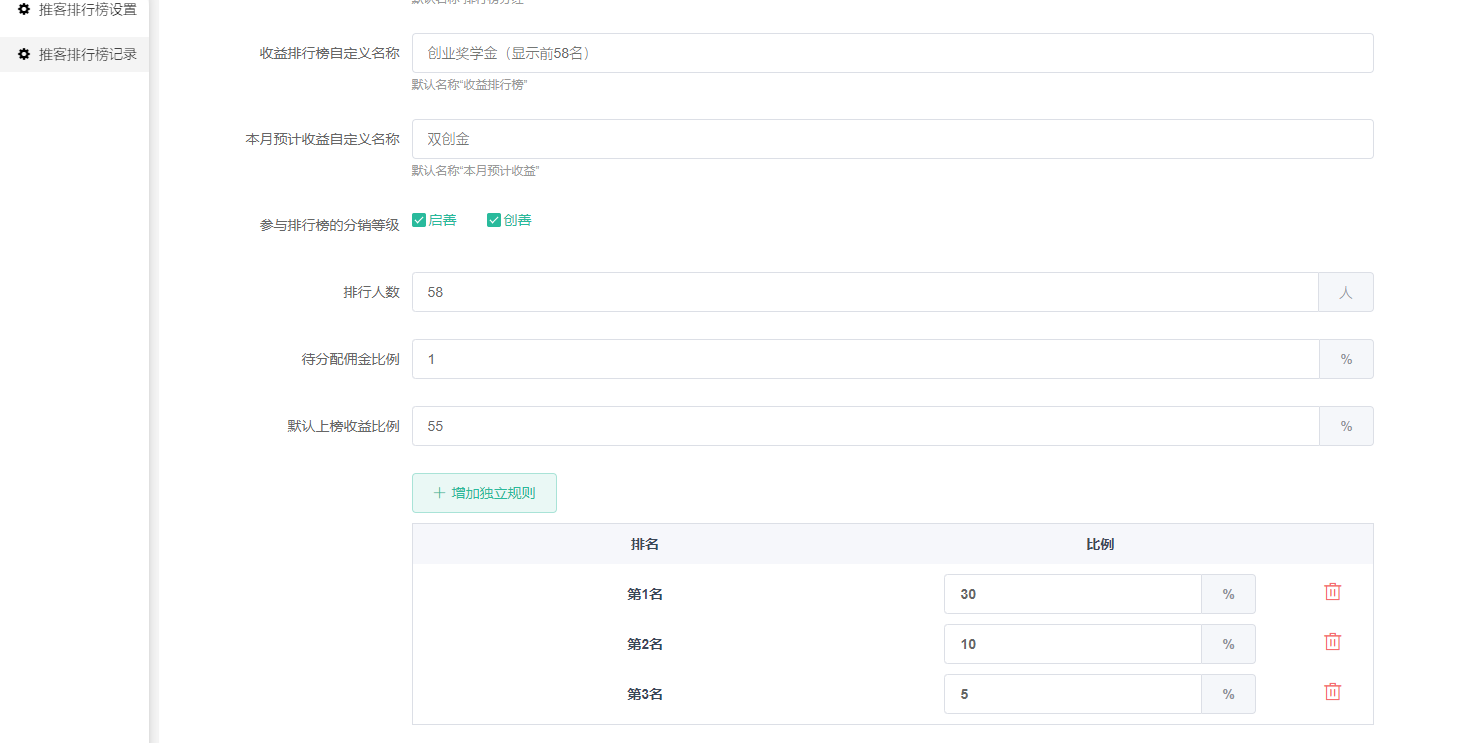Viewport: 1466px width, 743px height.
Task: Click the 人 unit suffix of 排行人数
Action: tap(1345, 292)
